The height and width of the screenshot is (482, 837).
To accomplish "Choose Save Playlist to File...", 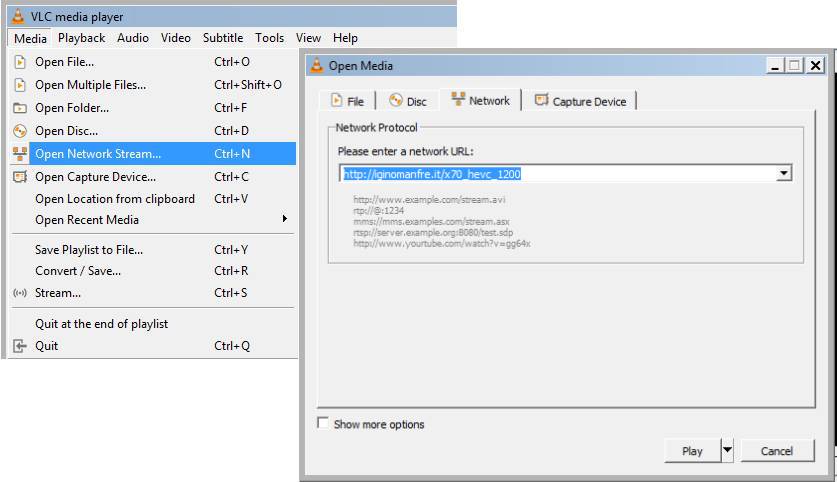I will [x=154, y=250].
